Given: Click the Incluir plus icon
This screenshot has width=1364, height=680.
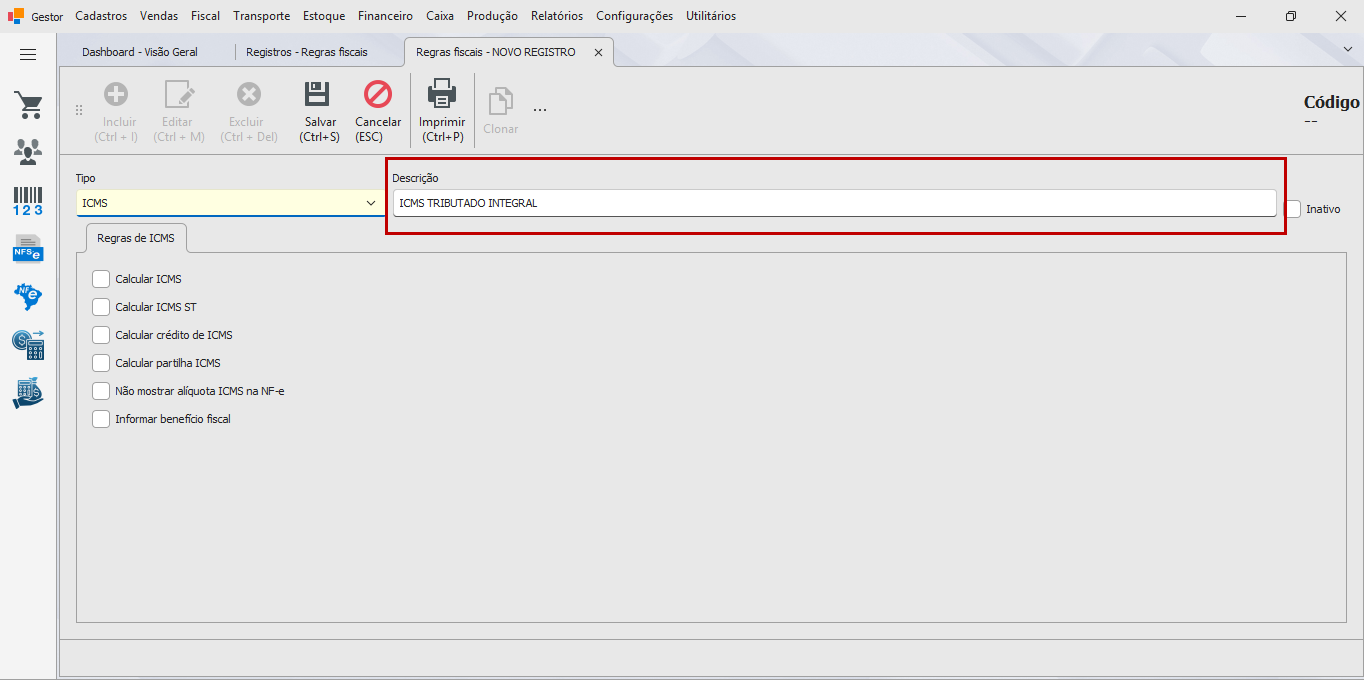Looking at the screenshot, I should (117, 95).
